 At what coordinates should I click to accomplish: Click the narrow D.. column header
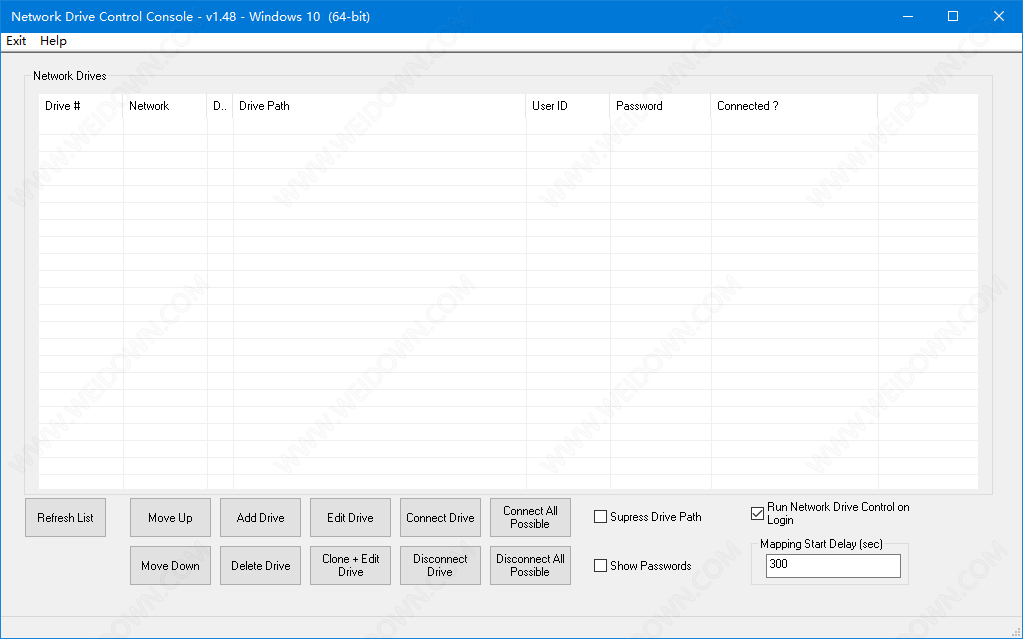click(x=220, y=106)
